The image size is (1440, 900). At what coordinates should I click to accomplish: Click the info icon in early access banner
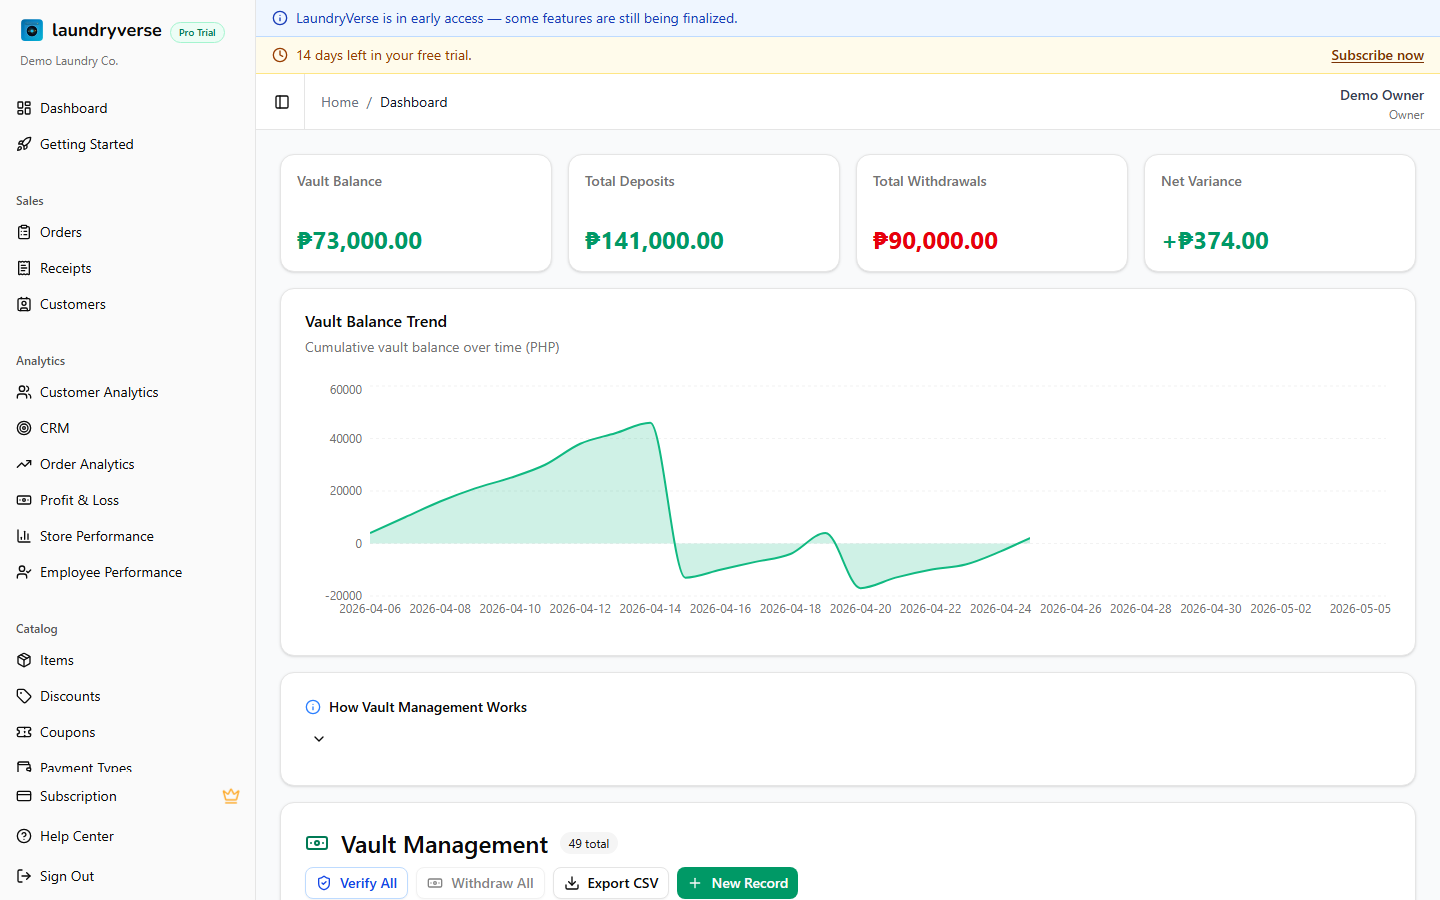click(x=280, y=18)
